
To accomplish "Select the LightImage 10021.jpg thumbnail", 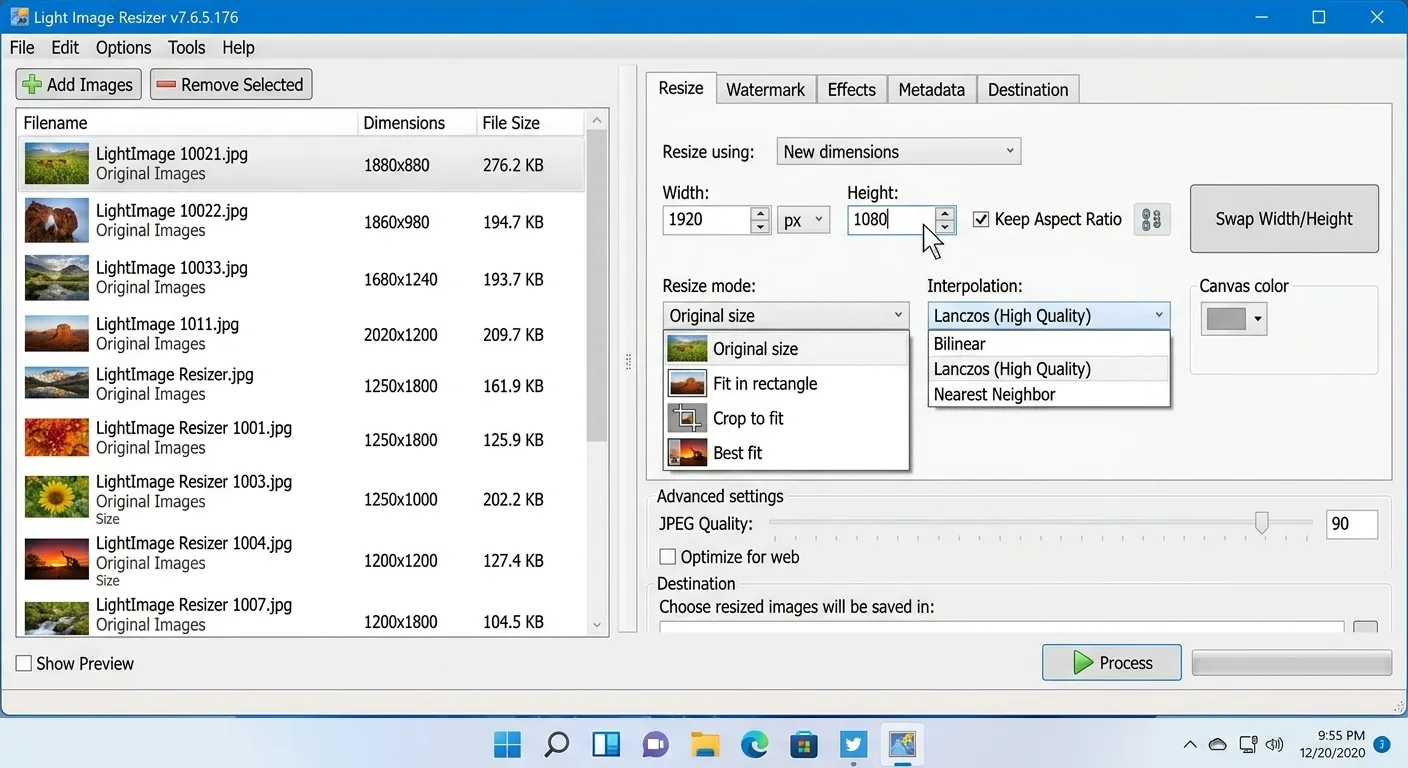I will [57, 164].
